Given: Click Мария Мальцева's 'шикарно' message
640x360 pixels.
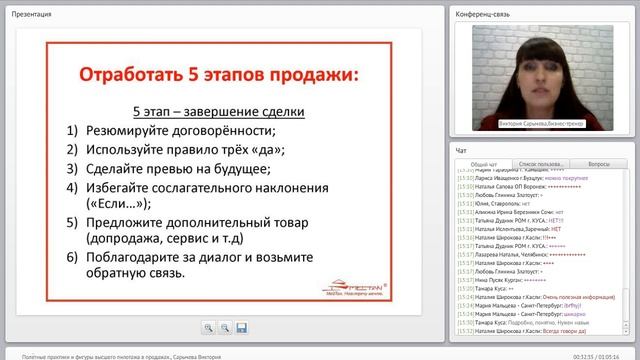Looking at the screenshot, I should click(x=522, y=314).
